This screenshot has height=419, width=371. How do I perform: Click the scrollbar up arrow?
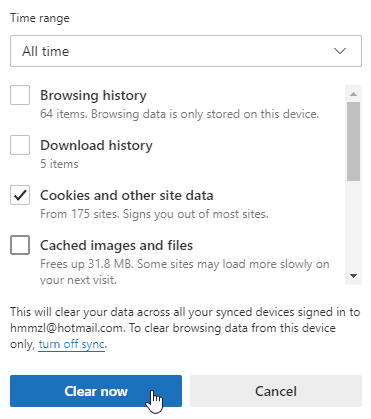tap(354, 94)
